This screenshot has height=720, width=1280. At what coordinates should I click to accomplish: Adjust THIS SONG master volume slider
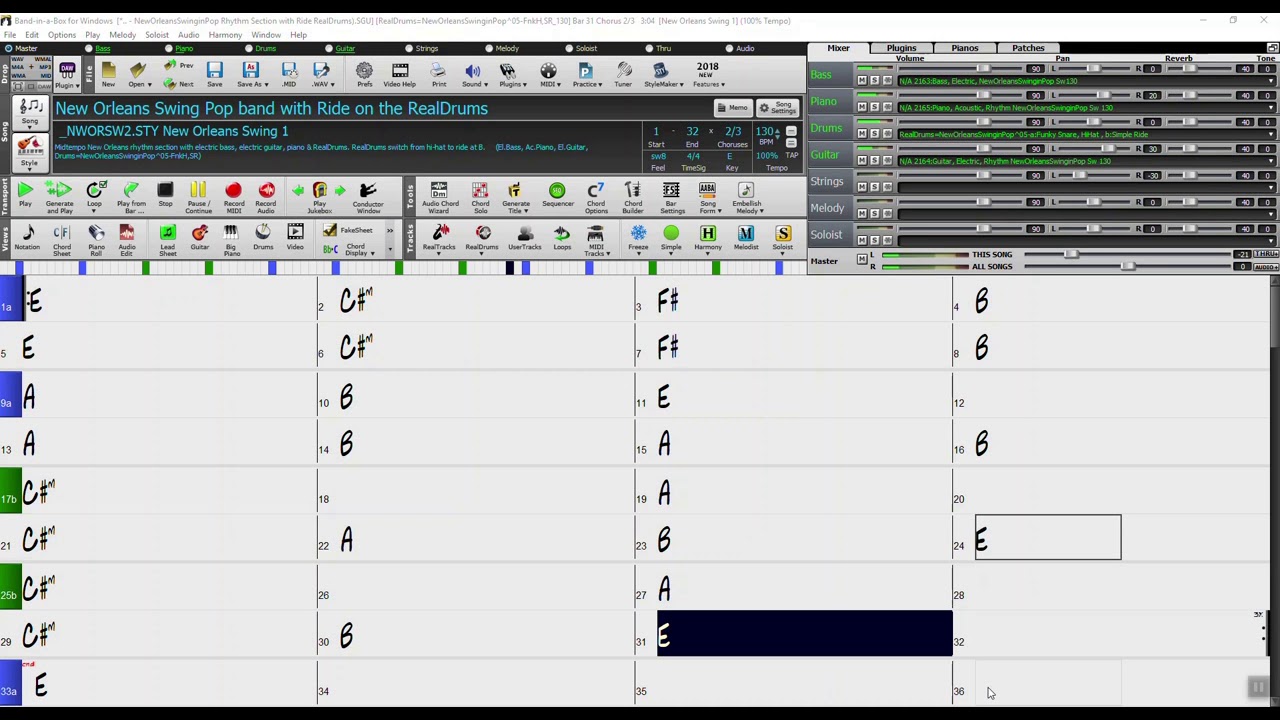pos(1071,254)
